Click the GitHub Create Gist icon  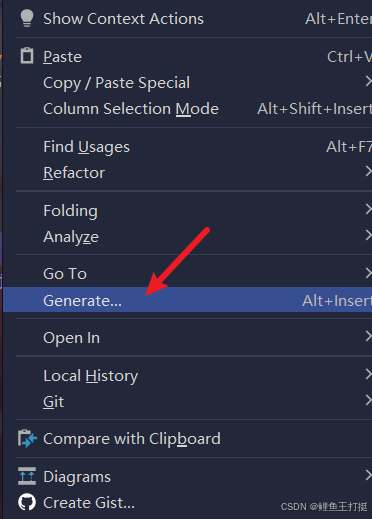27,502
